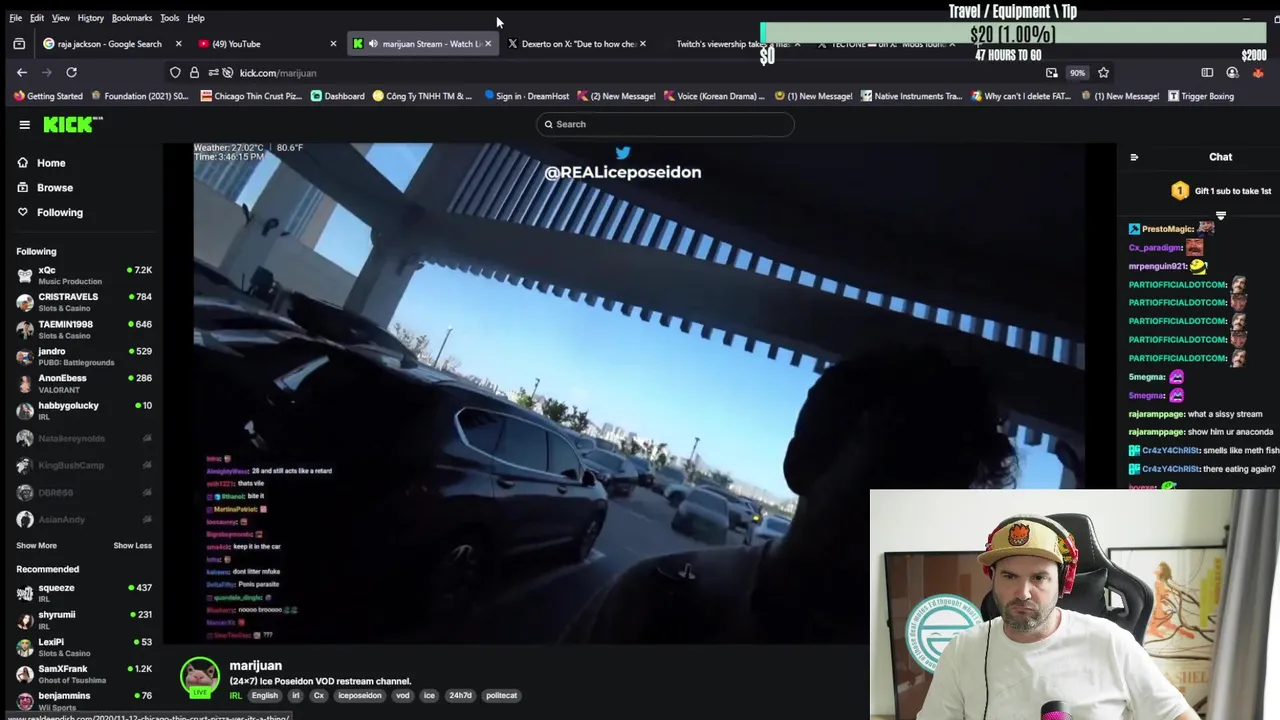Open the Firefox View icon left of tabs
Viewport: 1280px width, 720px height.
pyautogui.click(x=19, y=44)
